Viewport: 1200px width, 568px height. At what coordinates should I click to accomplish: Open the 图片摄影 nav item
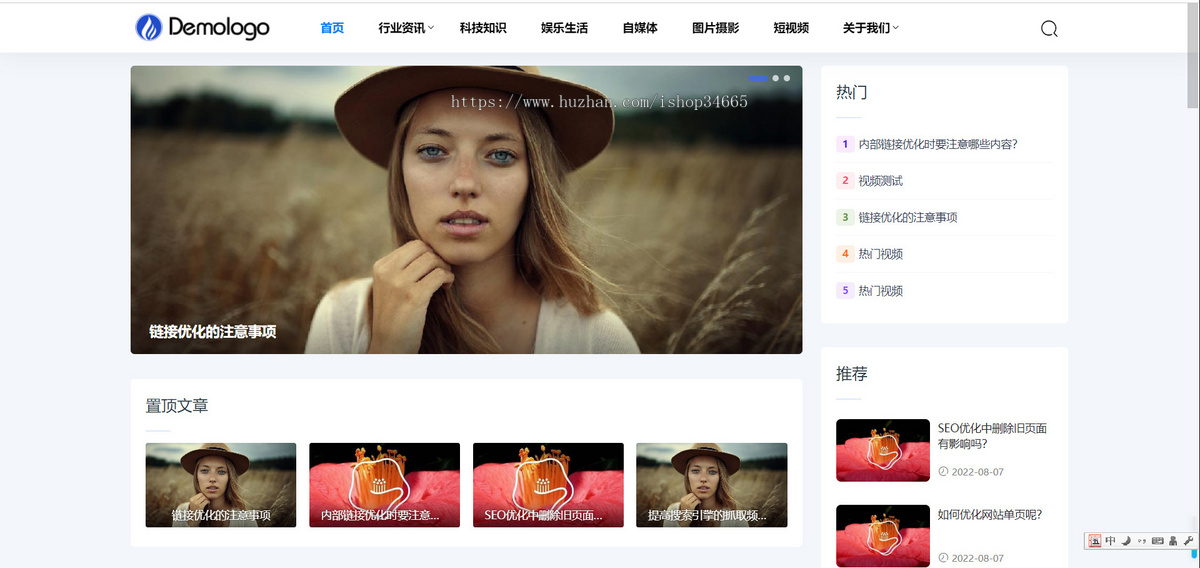tap(716, 28)
